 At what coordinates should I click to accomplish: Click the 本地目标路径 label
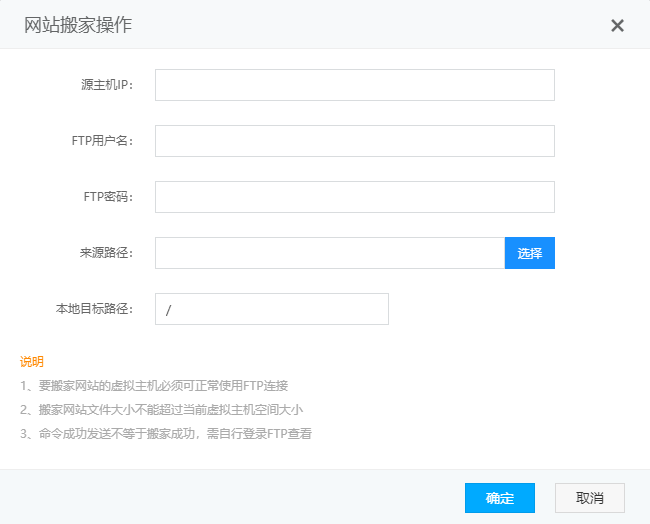(95, 309)
